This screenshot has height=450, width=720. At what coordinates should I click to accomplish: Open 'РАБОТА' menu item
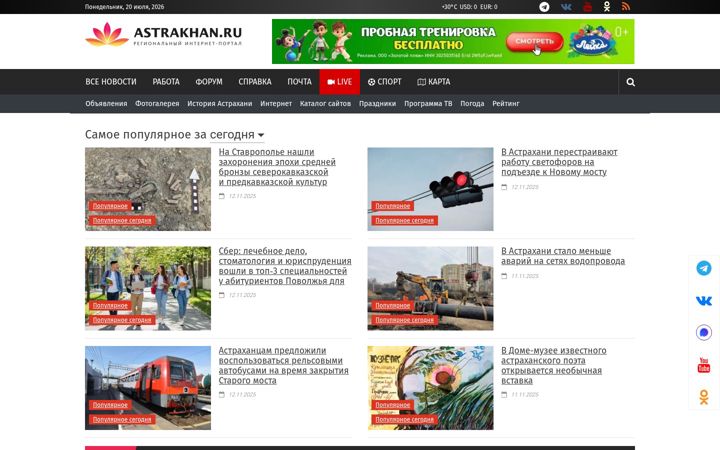(166, 82)
